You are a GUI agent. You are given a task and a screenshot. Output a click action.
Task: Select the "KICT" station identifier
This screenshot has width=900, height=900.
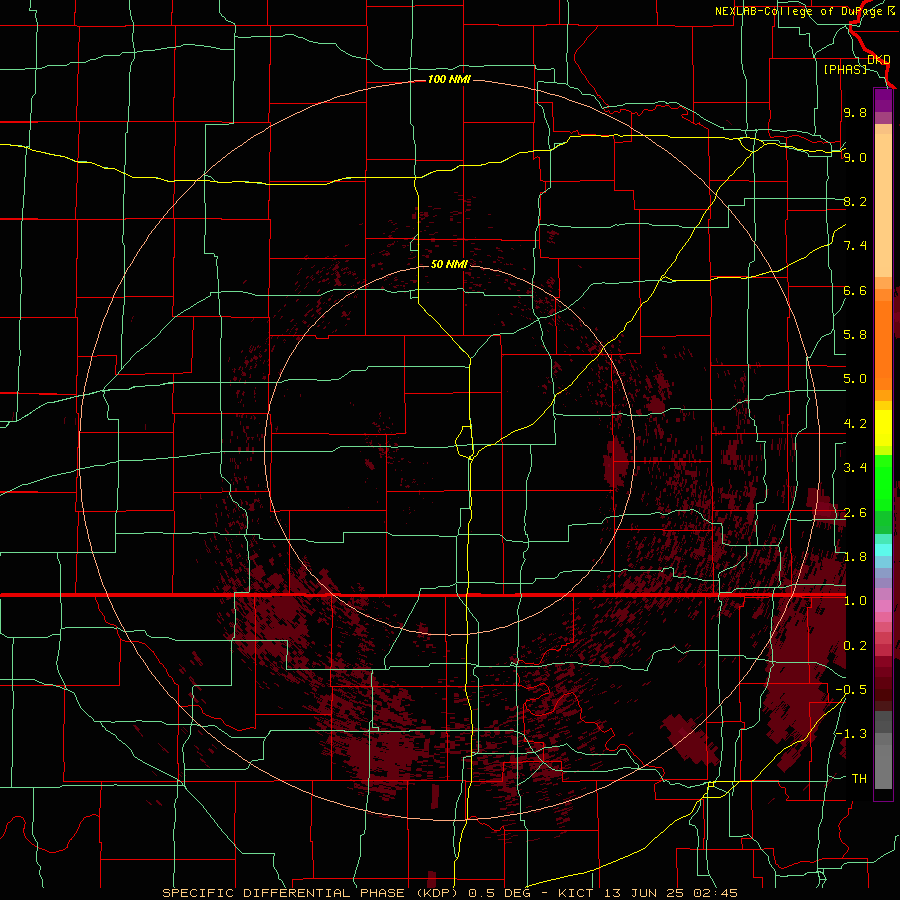pos(576,893)
